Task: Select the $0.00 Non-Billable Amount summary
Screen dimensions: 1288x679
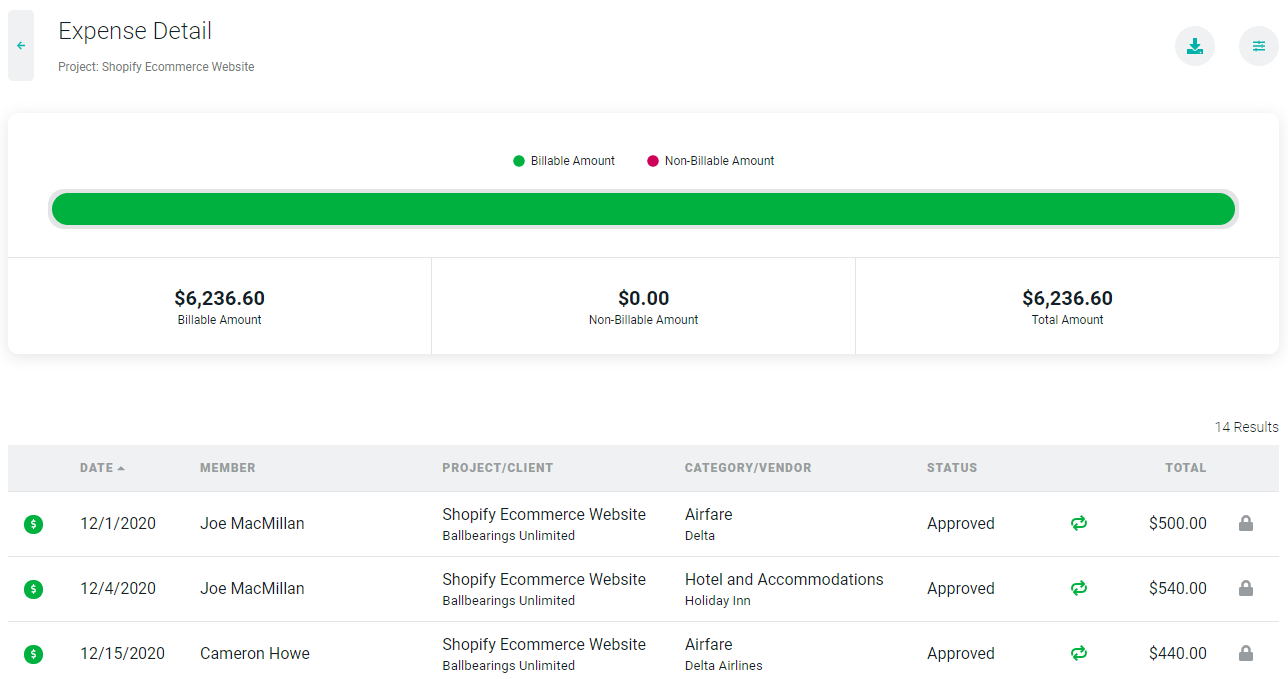Action: pos(644,306)
